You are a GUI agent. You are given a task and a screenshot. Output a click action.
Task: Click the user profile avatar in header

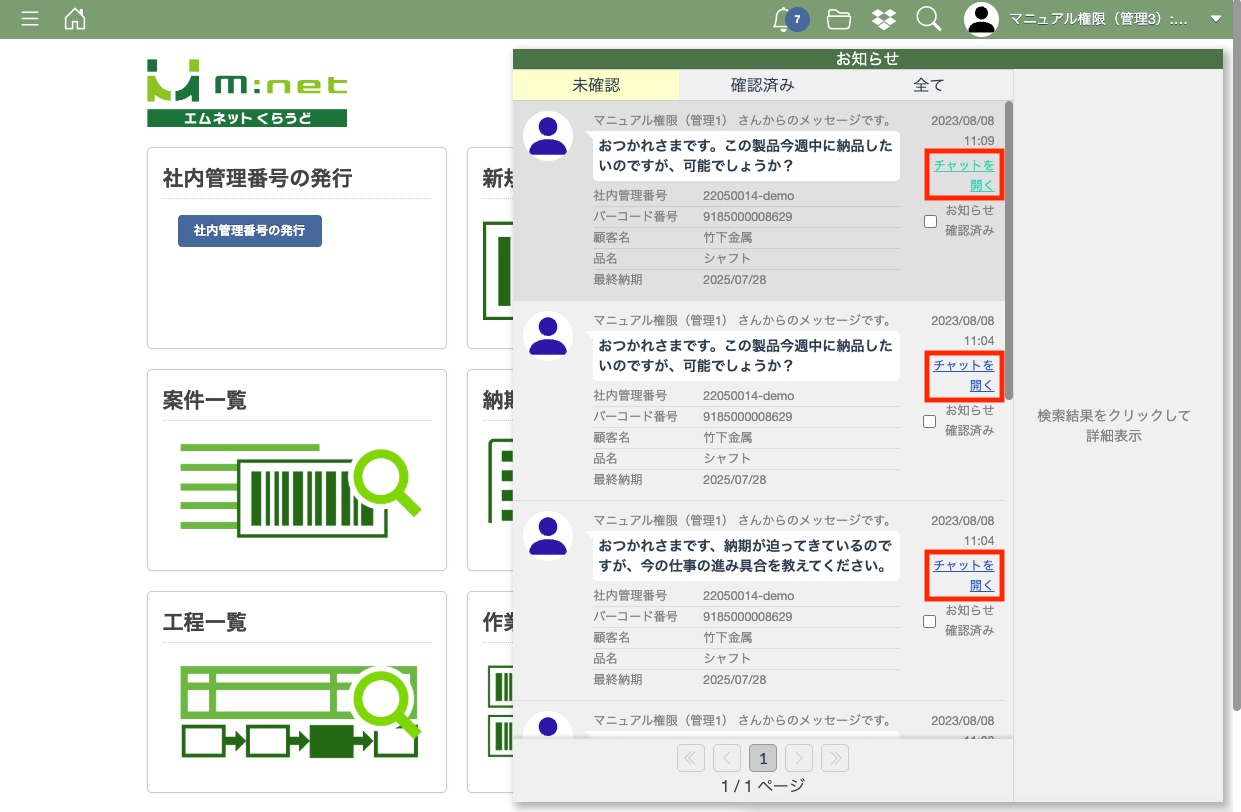(x=981, y=19)
